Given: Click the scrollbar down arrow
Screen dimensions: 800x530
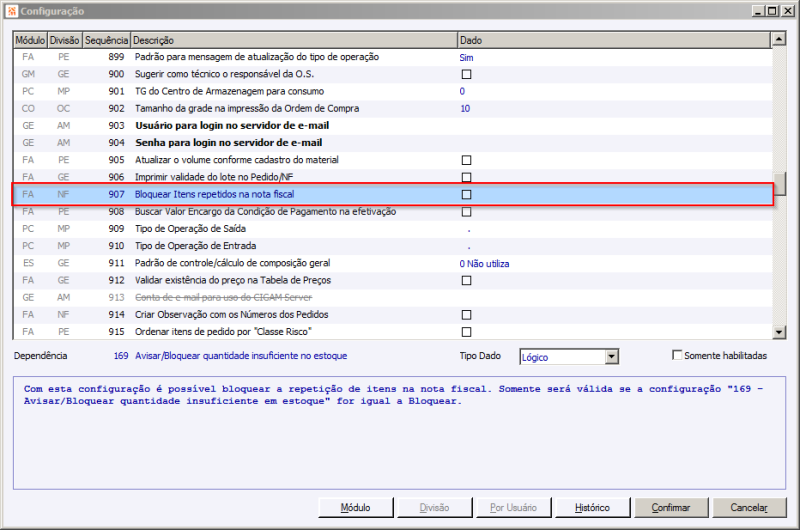Looking at the screenshot, I should coord(779,332).
